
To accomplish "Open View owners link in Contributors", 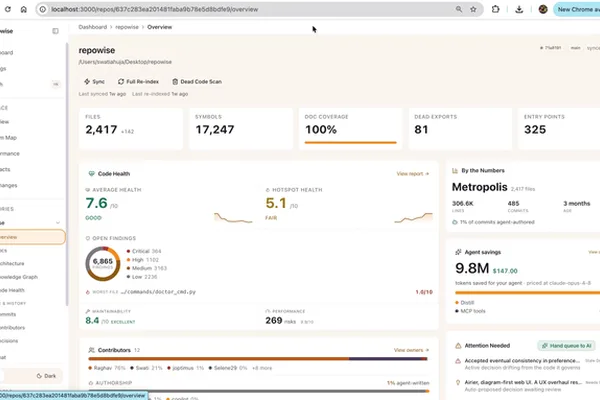I will coord(411,350).
